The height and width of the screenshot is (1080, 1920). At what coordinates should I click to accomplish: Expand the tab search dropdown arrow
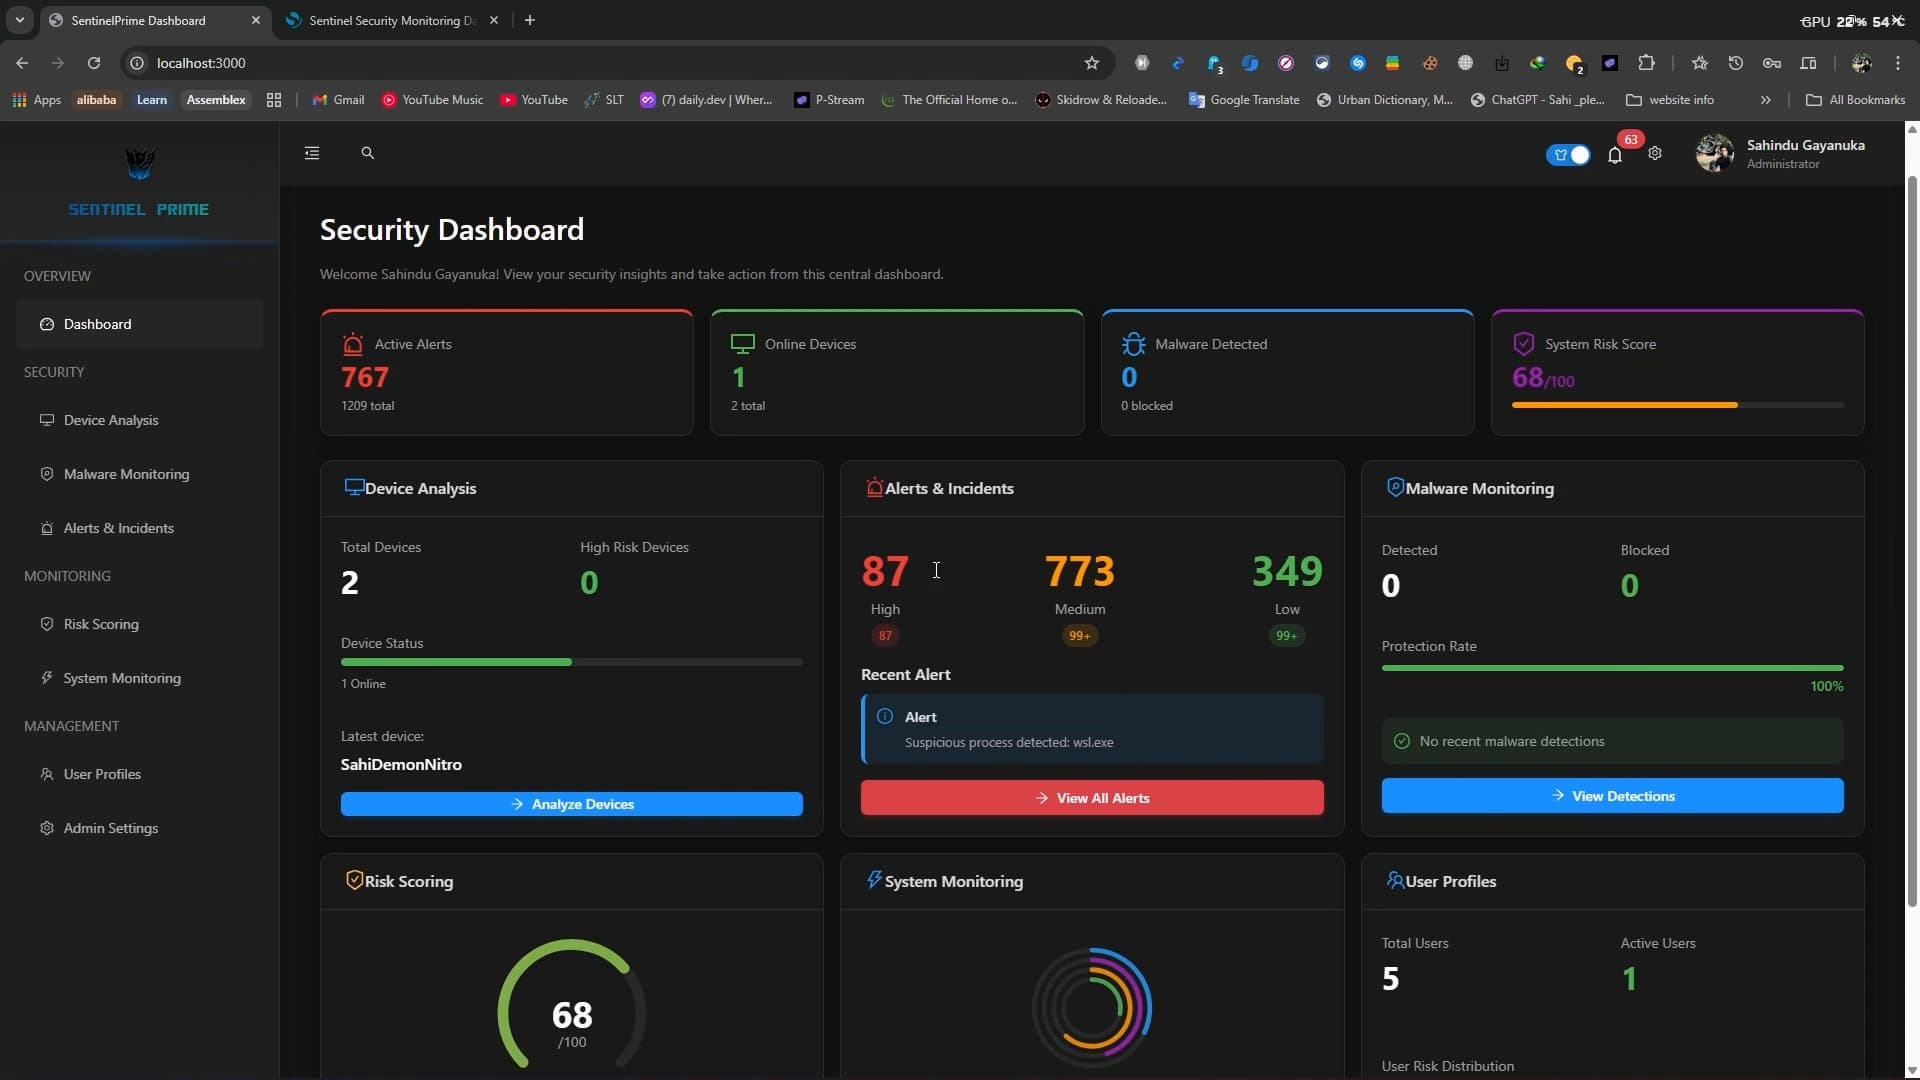pos(19,20)
